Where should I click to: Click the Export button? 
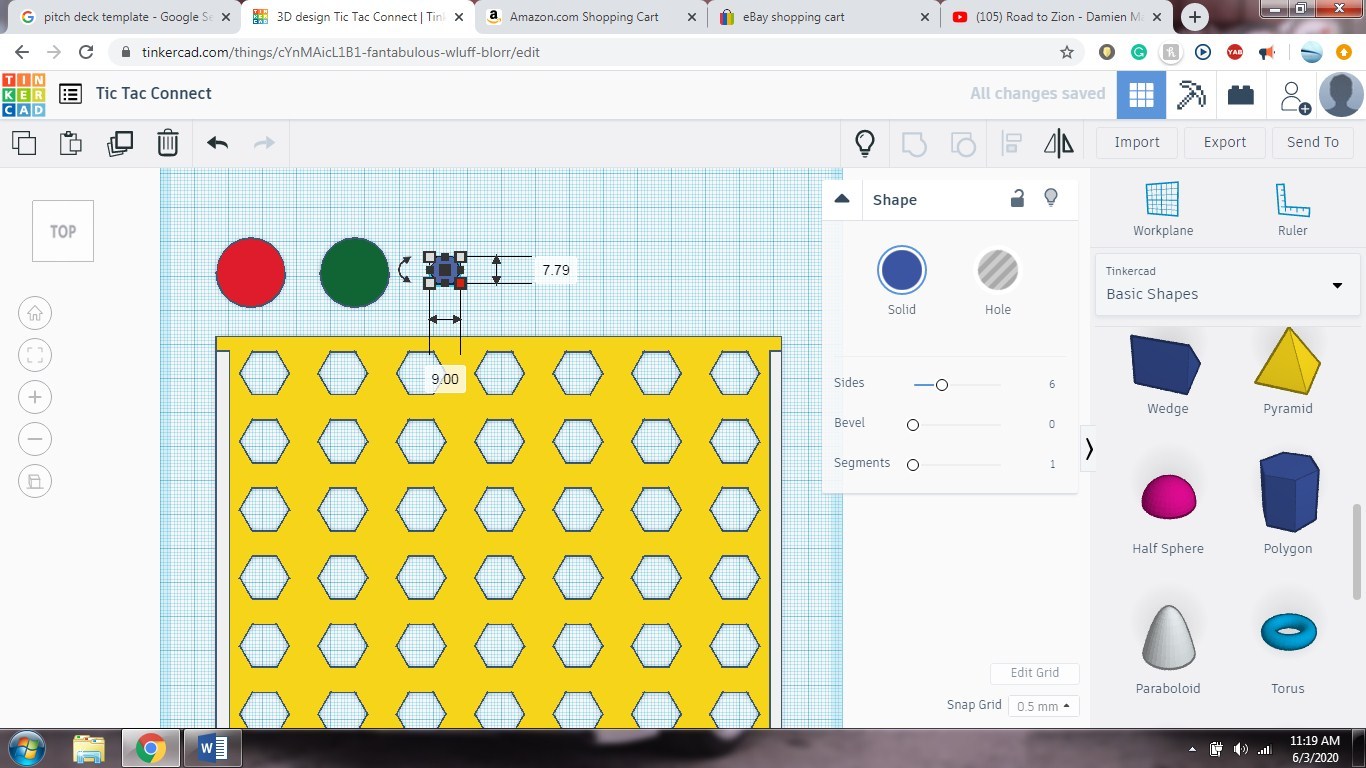pos(1224,142)
